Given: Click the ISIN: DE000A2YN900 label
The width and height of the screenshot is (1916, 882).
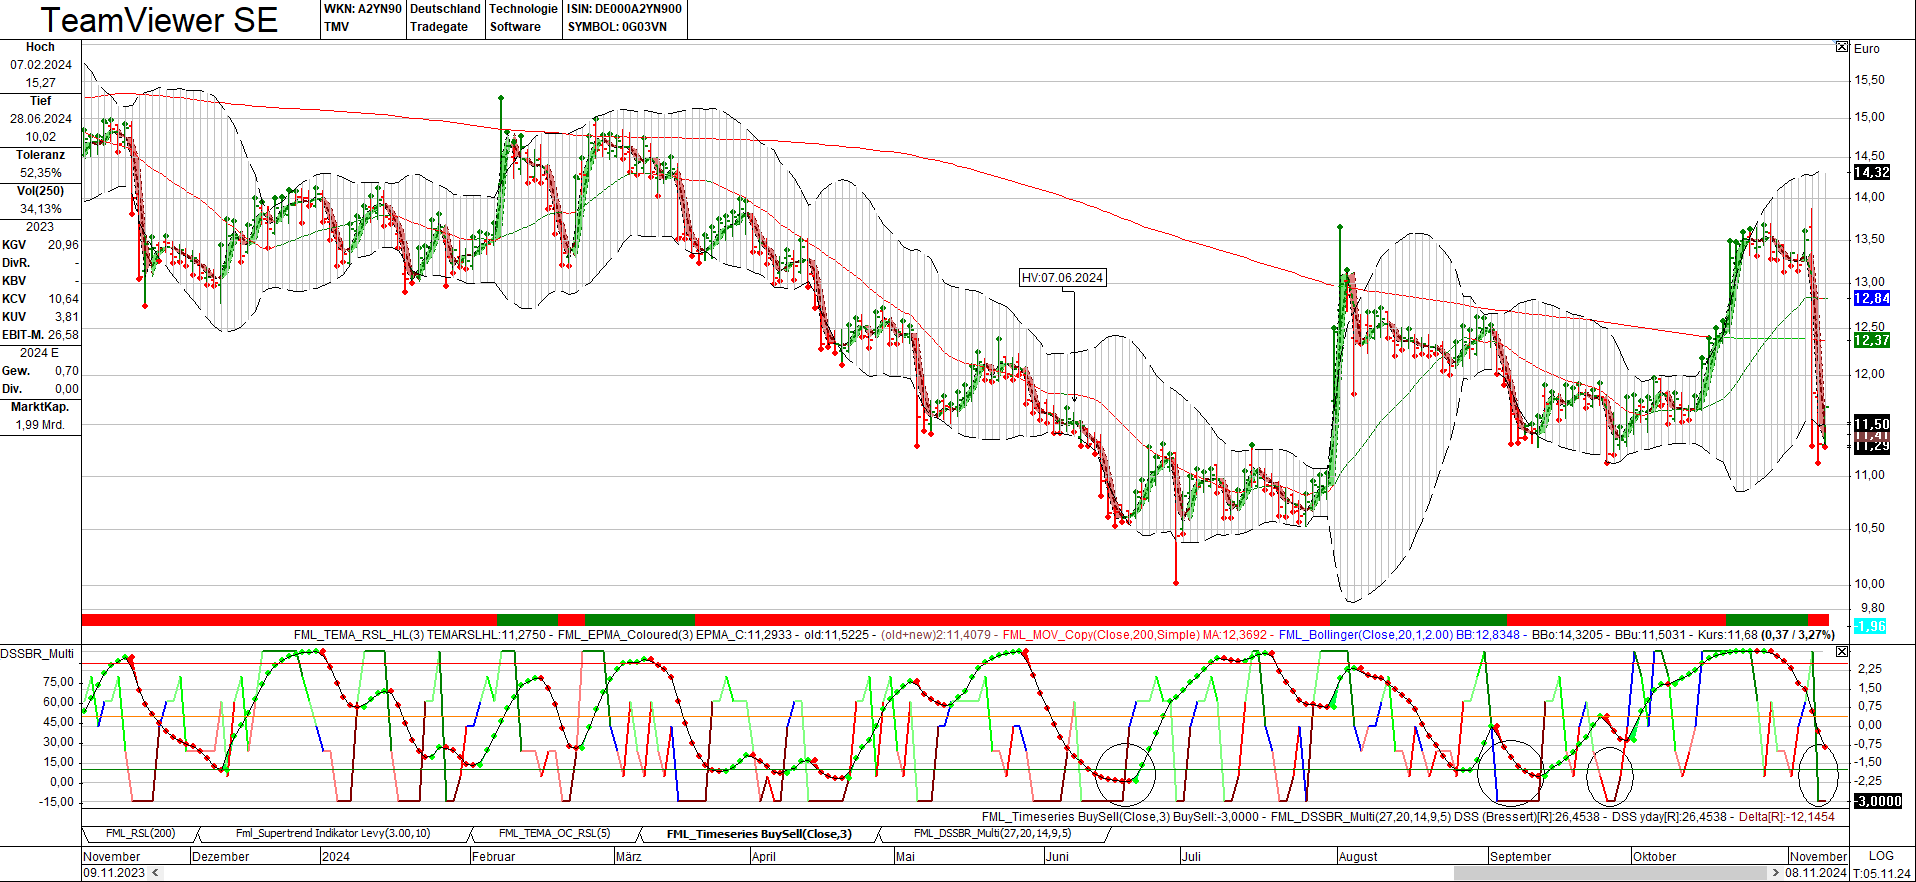Looking at the screenshot, I should 625,9.
